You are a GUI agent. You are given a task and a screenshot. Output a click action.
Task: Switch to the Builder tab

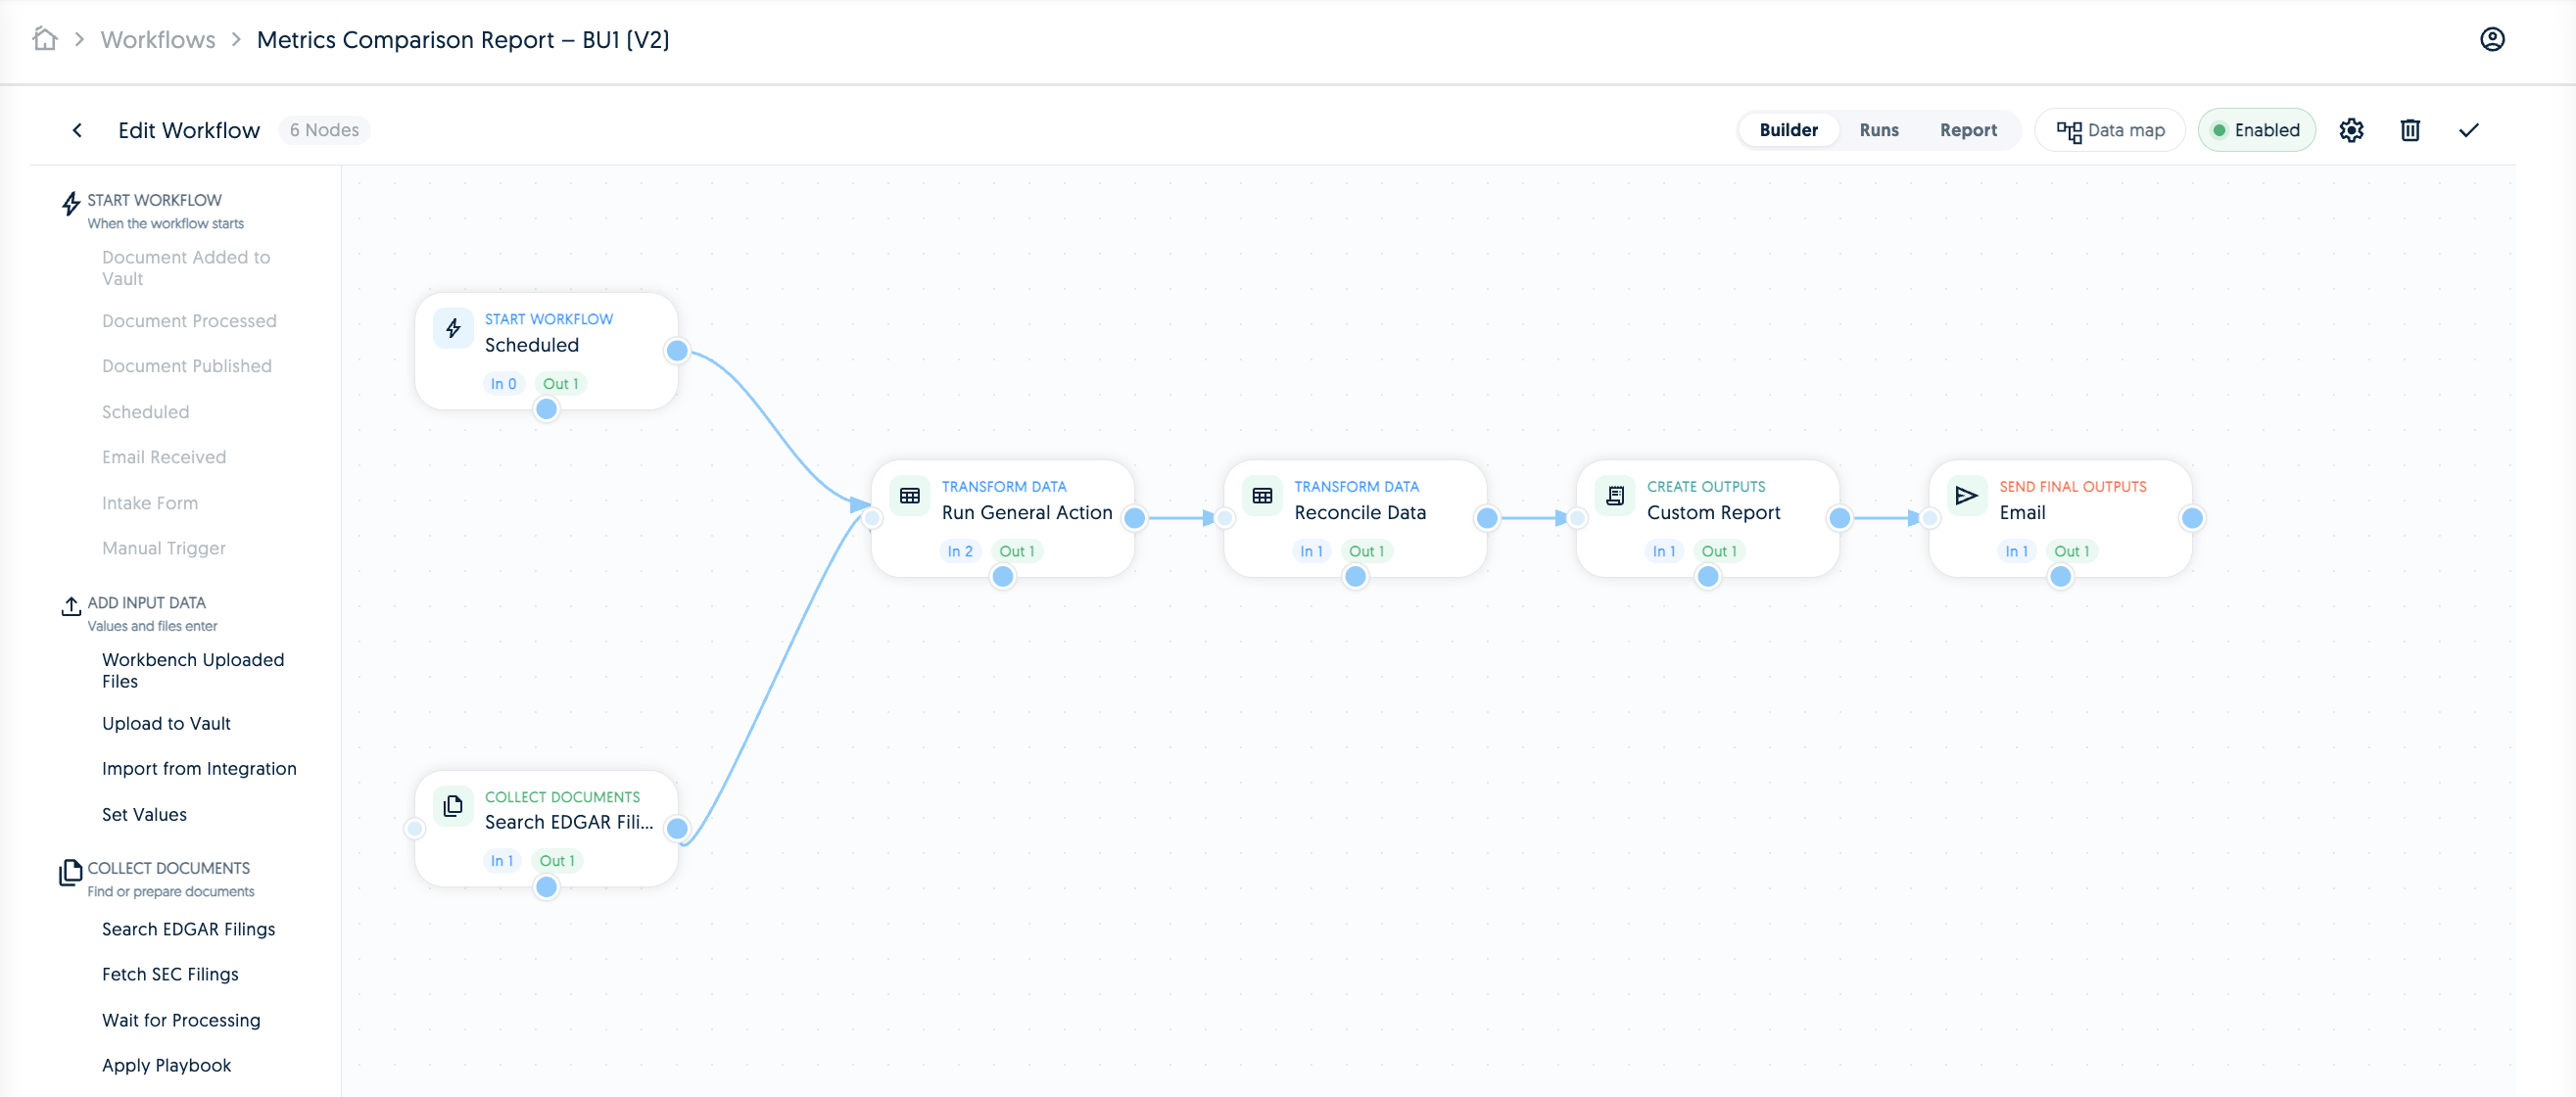tap(1788, 130)
